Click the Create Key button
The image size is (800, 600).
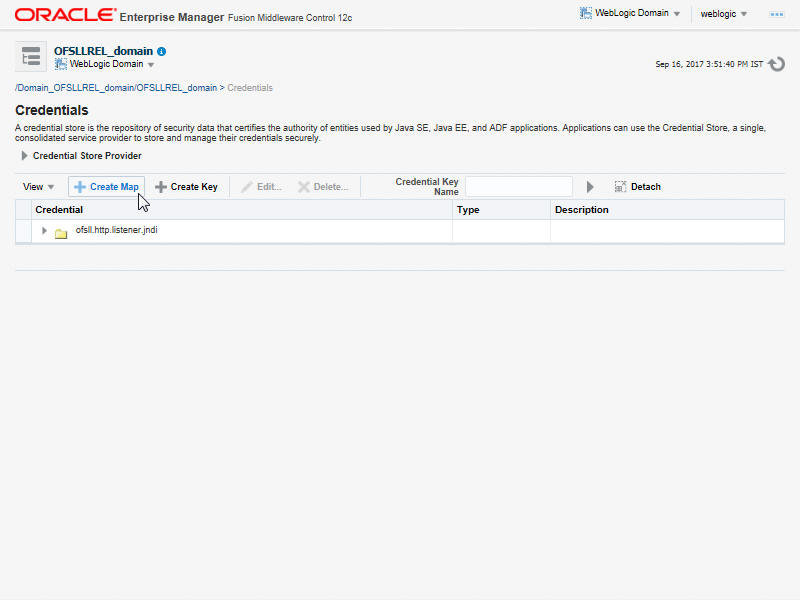(186, 187)
